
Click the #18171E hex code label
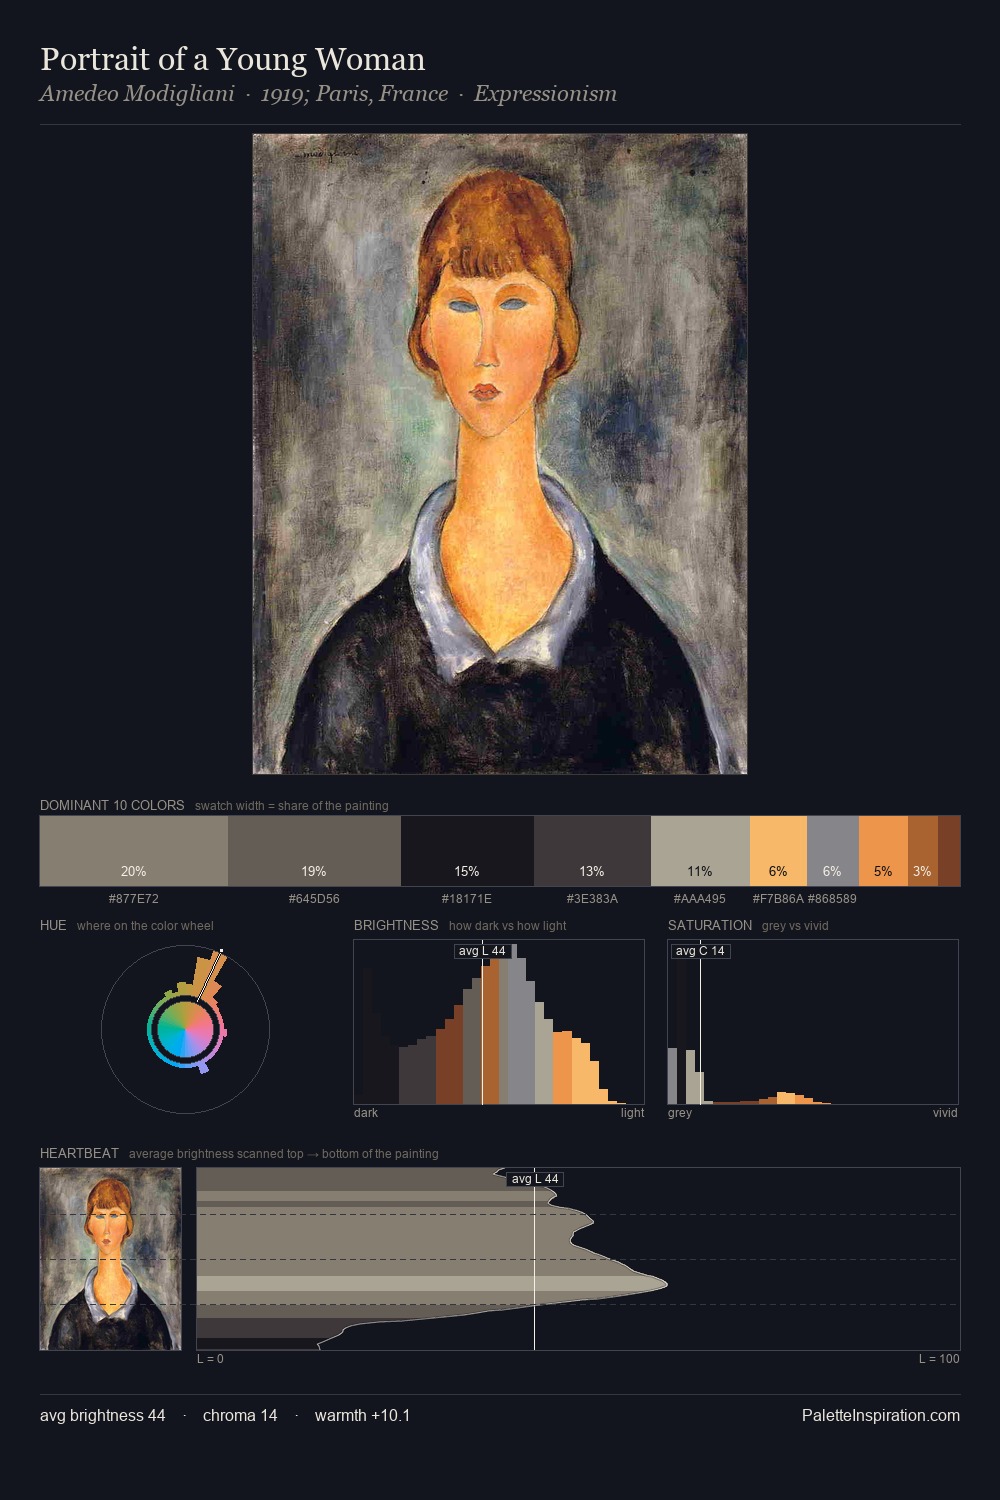pos(467,899)
